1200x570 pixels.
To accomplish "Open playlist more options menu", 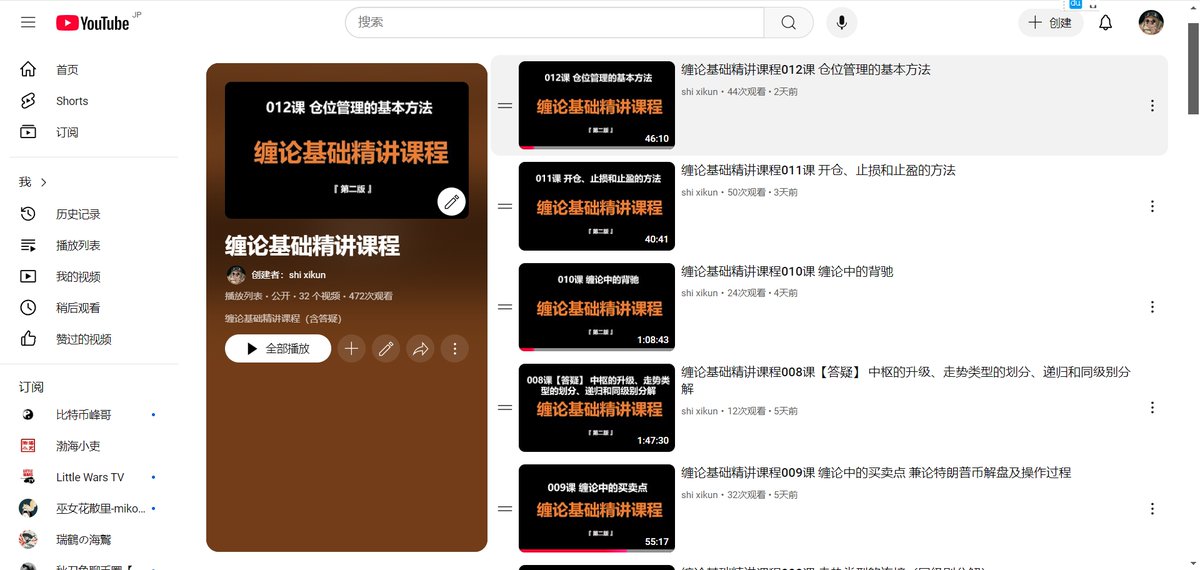I will click(x=455, y=349).
